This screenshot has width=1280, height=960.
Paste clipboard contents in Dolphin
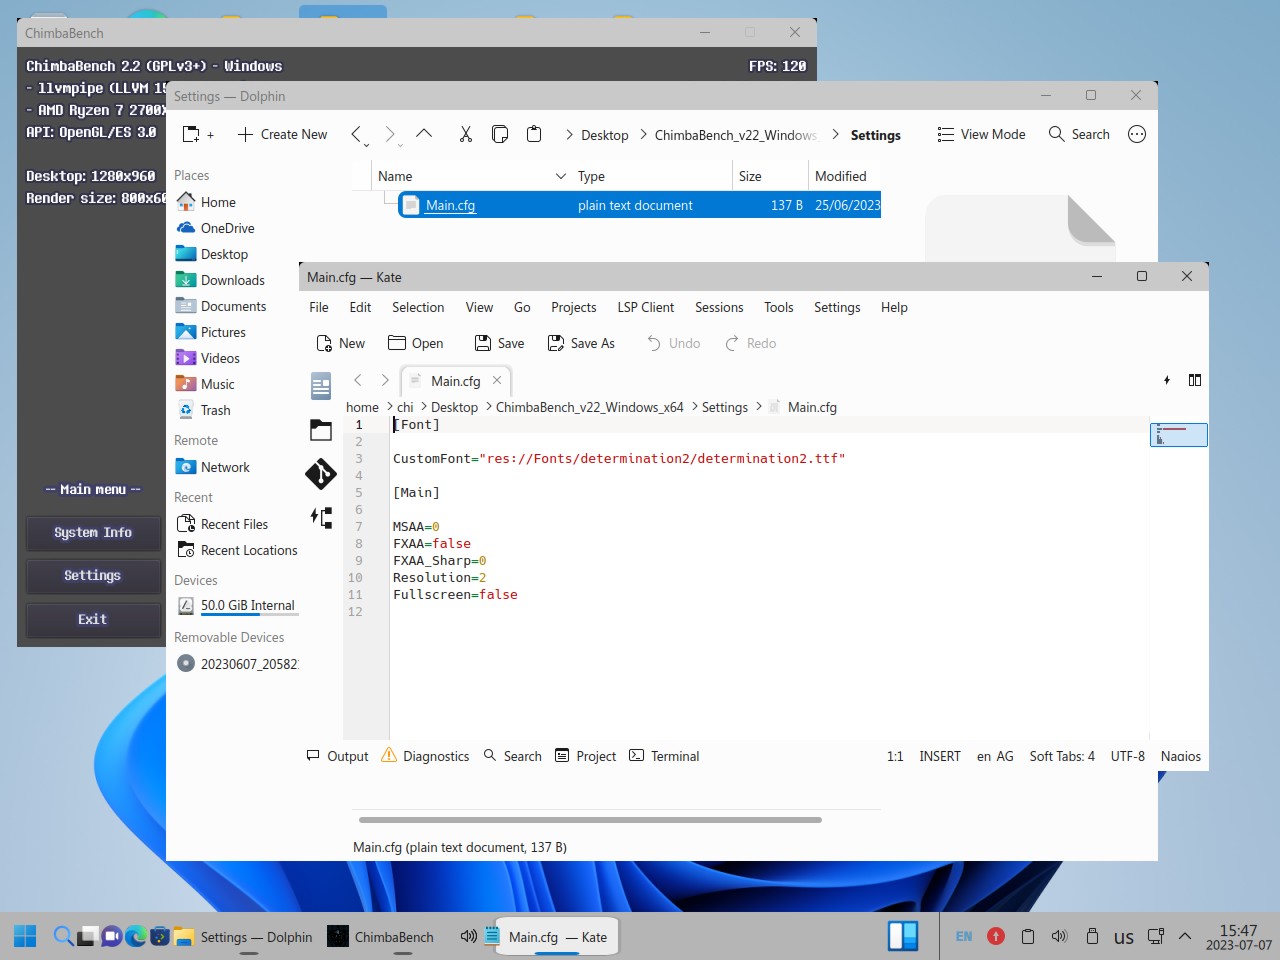coord(534,134)
